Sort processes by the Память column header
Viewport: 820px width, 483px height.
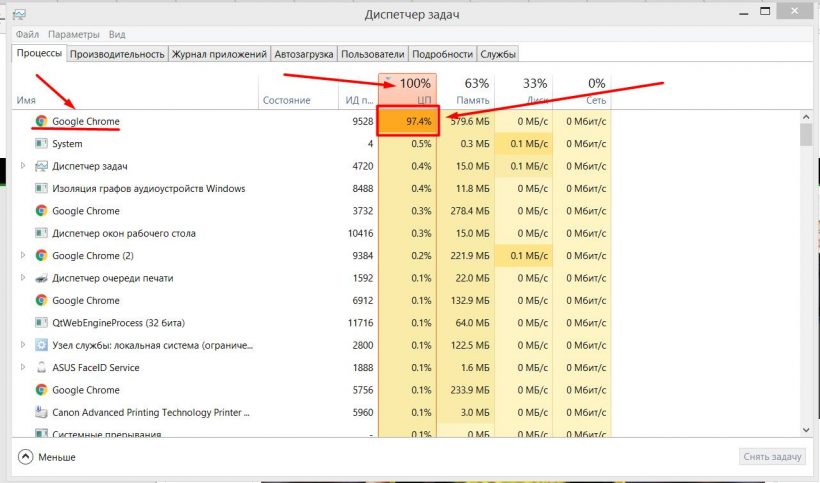click(x=472, y=100)
